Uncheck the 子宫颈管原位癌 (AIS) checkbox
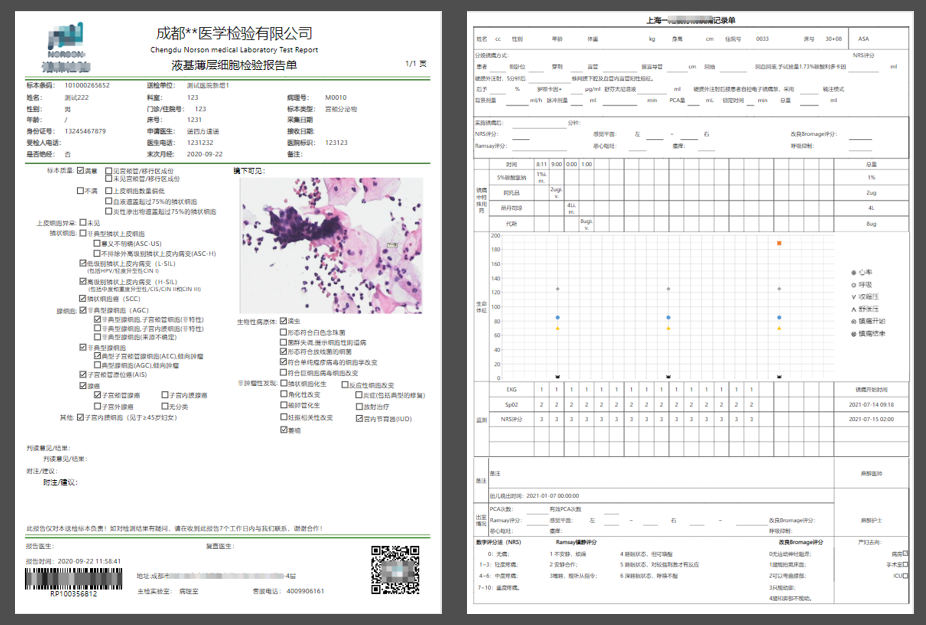The image size is (926, 625). click(83, 375)
